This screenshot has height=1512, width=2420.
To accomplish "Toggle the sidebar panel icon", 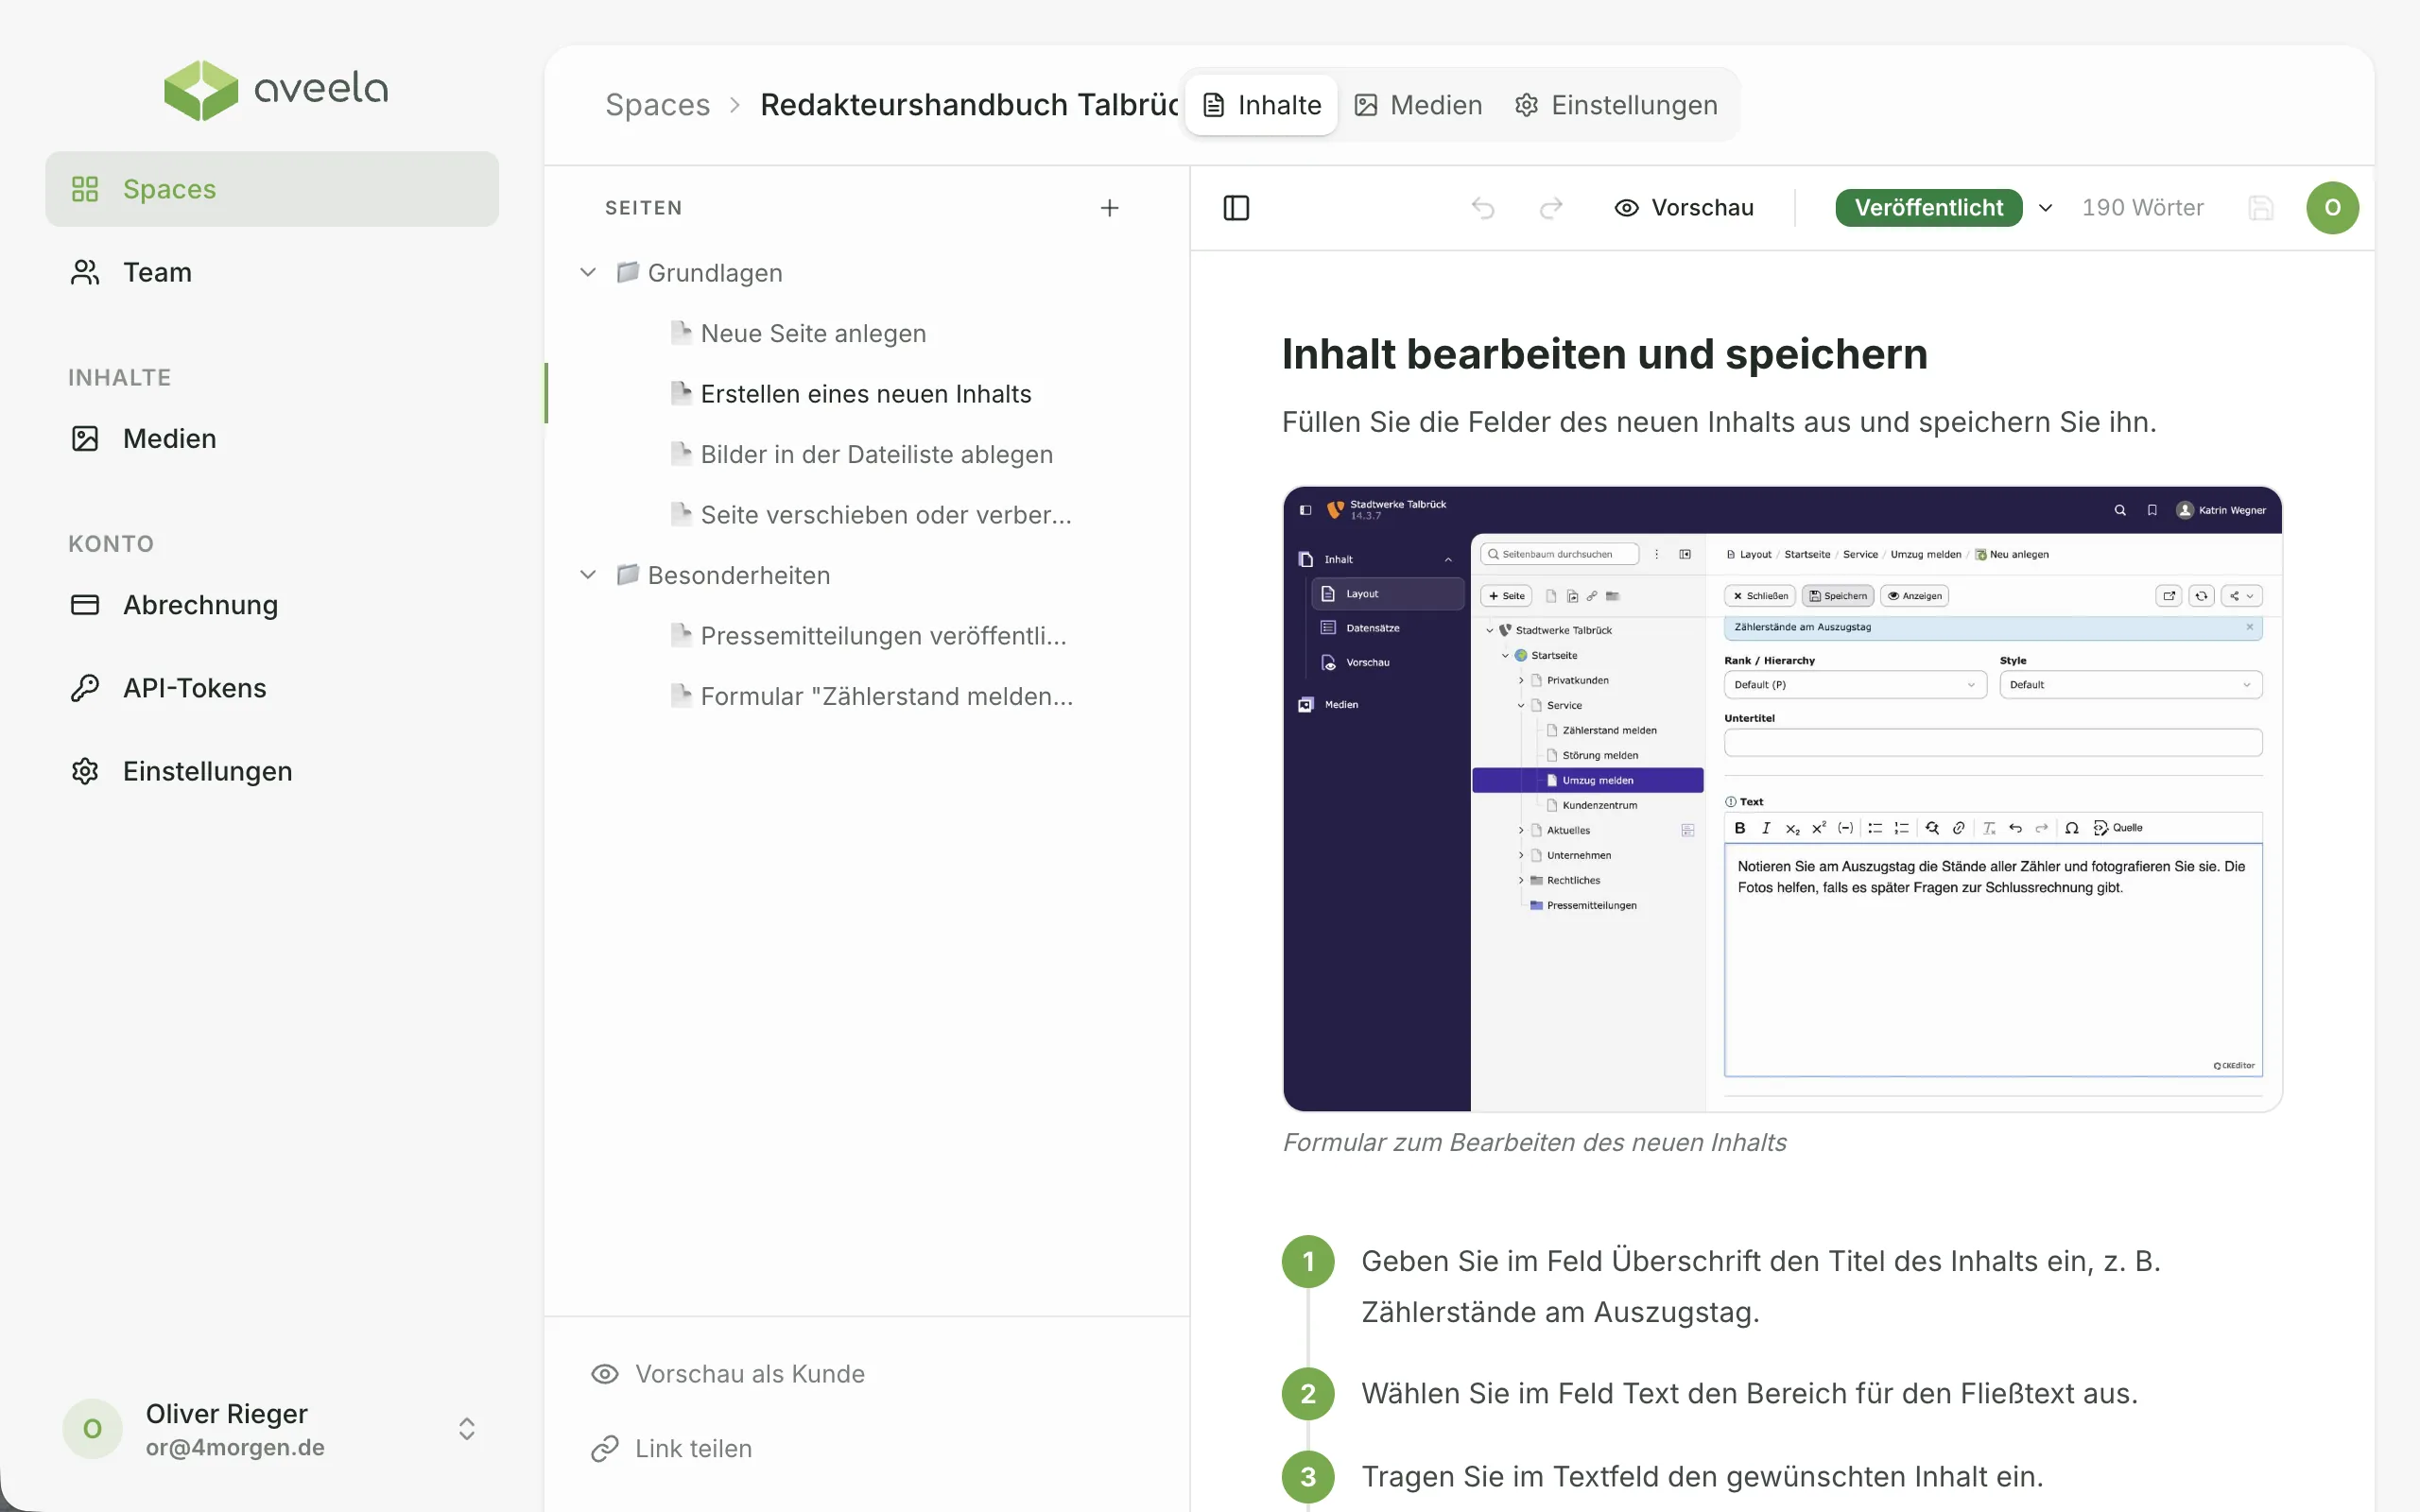I will (x=1236, y=208).
